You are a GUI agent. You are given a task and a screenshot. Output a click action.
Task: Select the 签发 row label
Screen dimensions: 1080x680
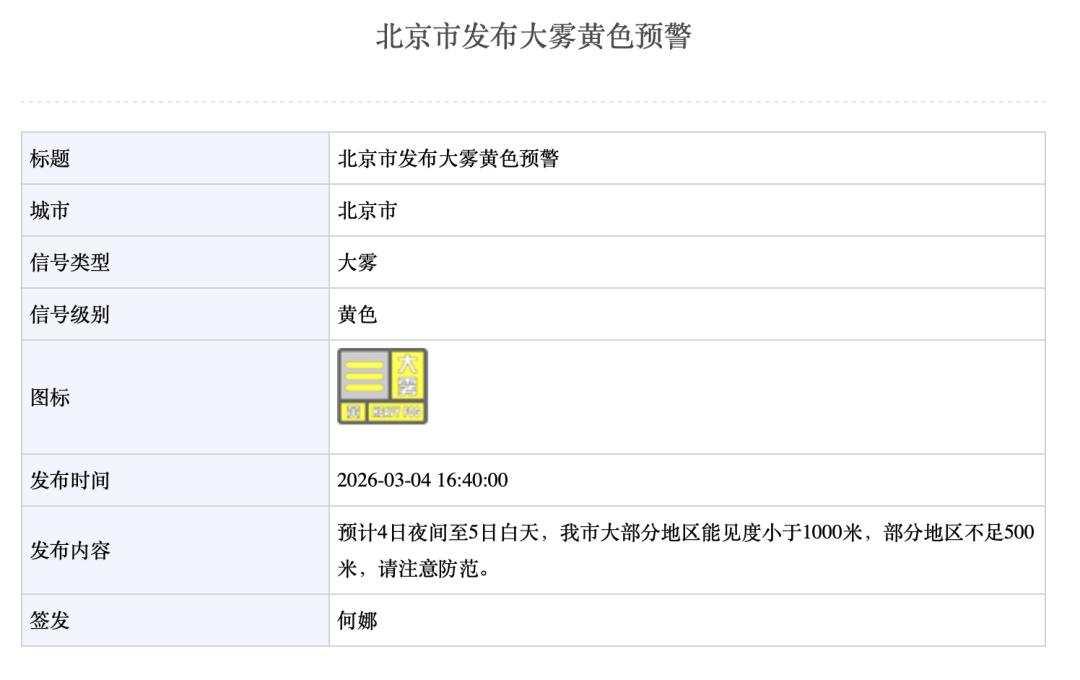pos(50,620)
